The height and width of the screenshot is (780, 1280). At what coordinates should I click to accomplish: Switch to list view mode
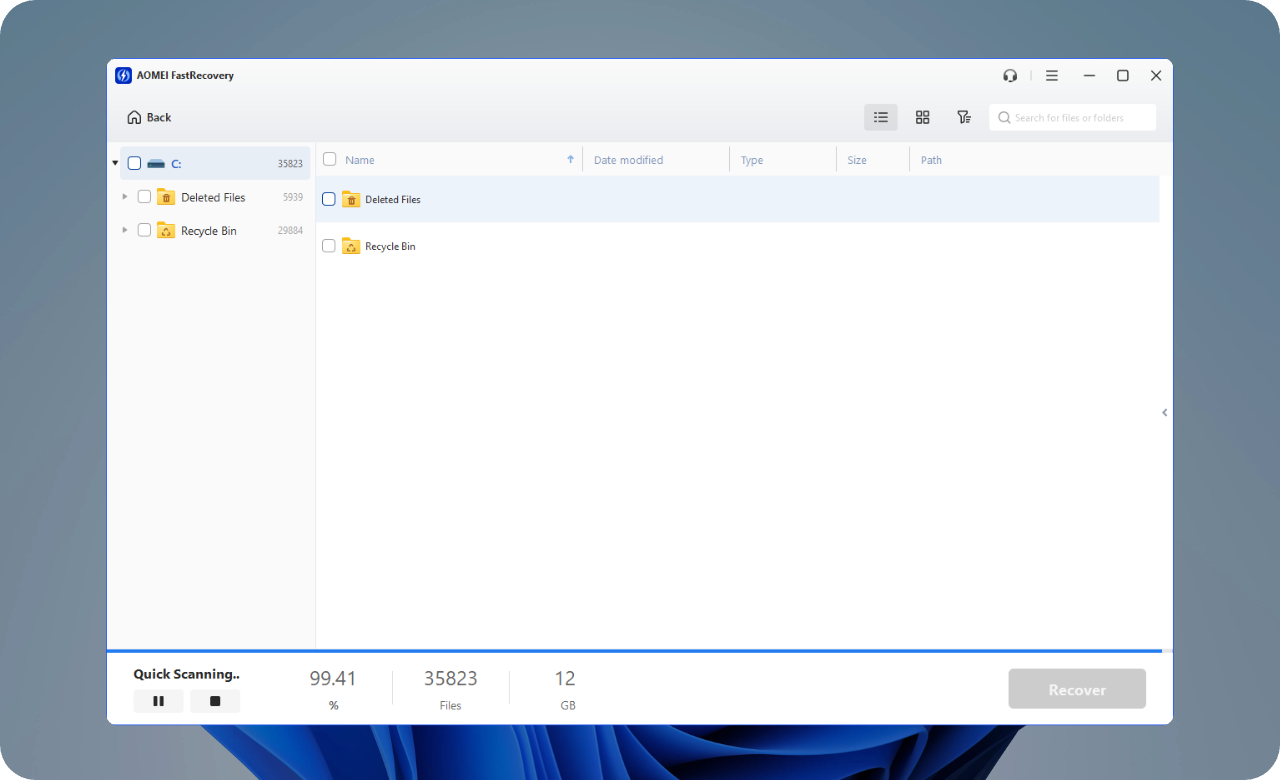coord(880,117)
